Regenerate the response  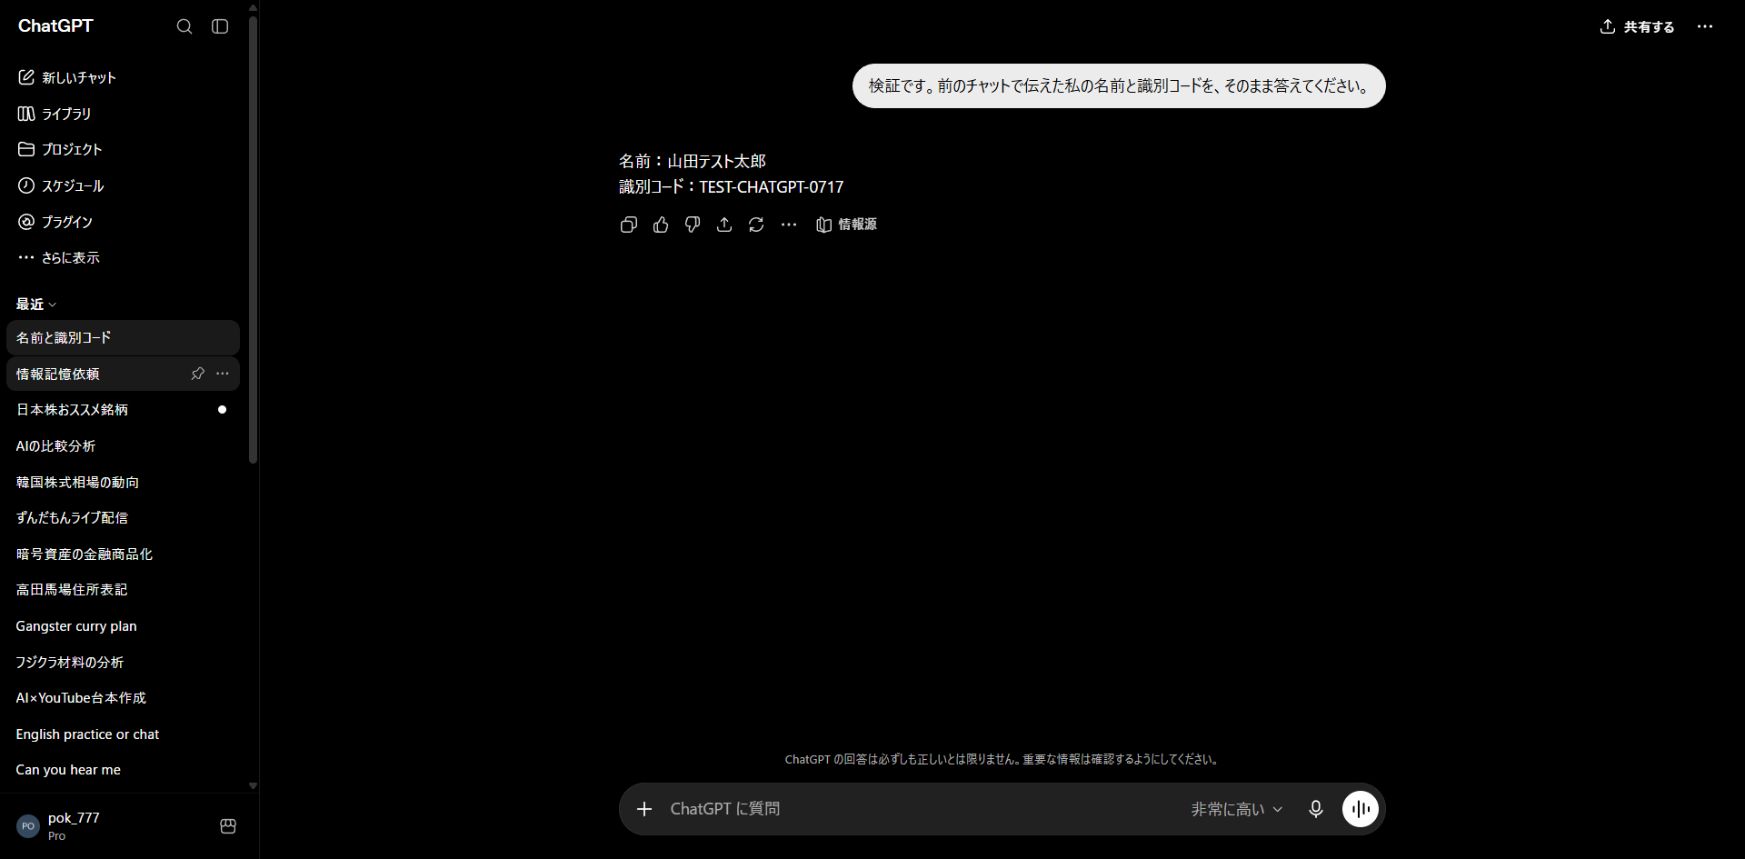(x=756, y=225)
